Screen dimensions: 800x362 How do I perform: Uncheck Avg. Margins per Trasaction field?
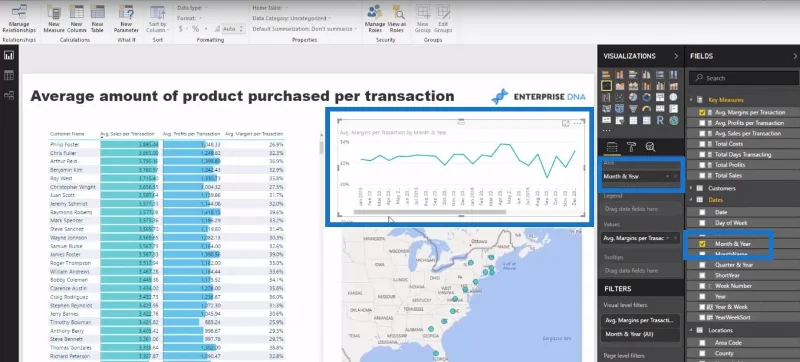coord(702,112)
